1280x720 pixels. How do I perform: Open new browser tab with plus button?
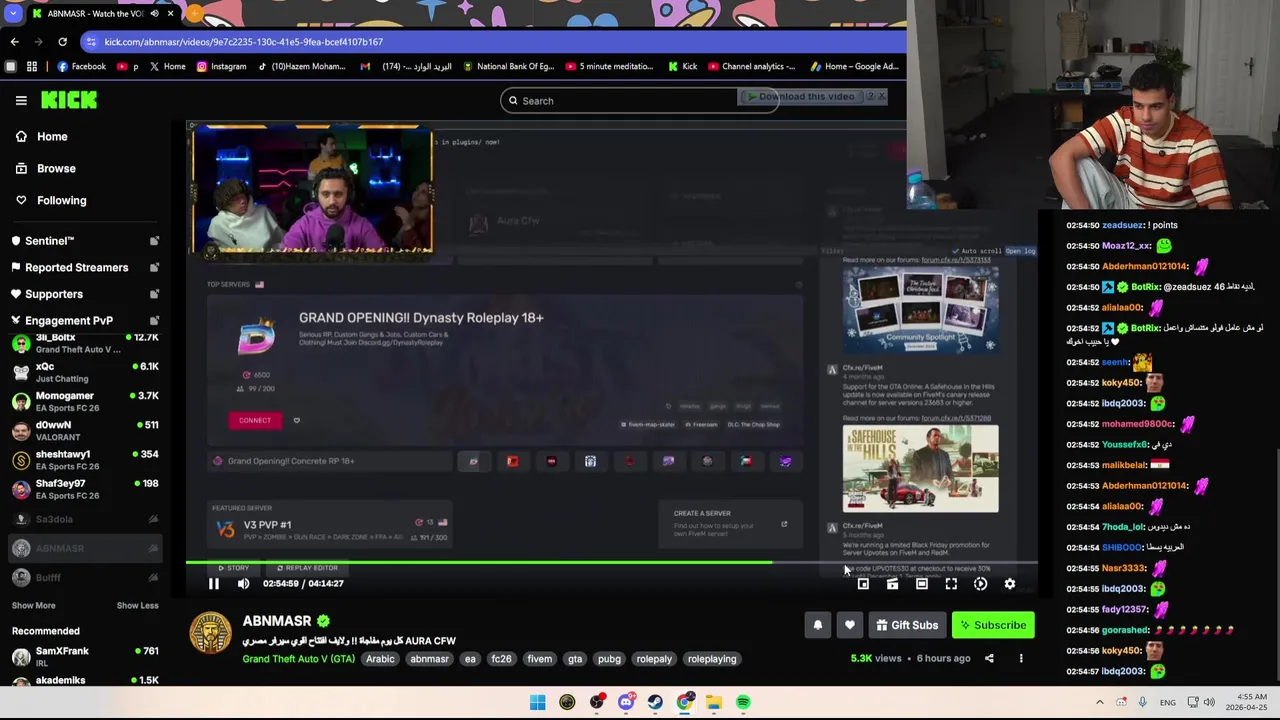[x=194, y=14]
